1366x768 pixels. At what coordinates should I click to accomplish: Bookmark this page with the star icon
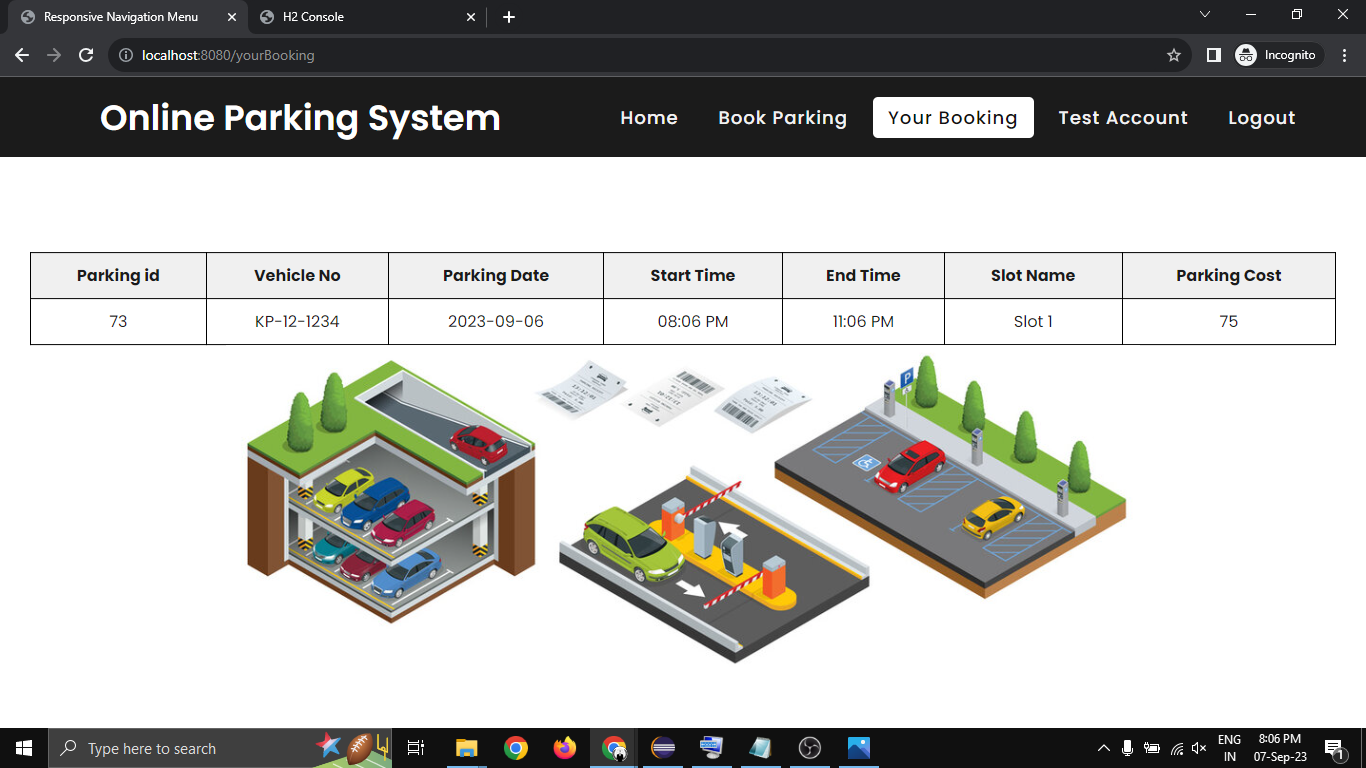click(1174, 55)
